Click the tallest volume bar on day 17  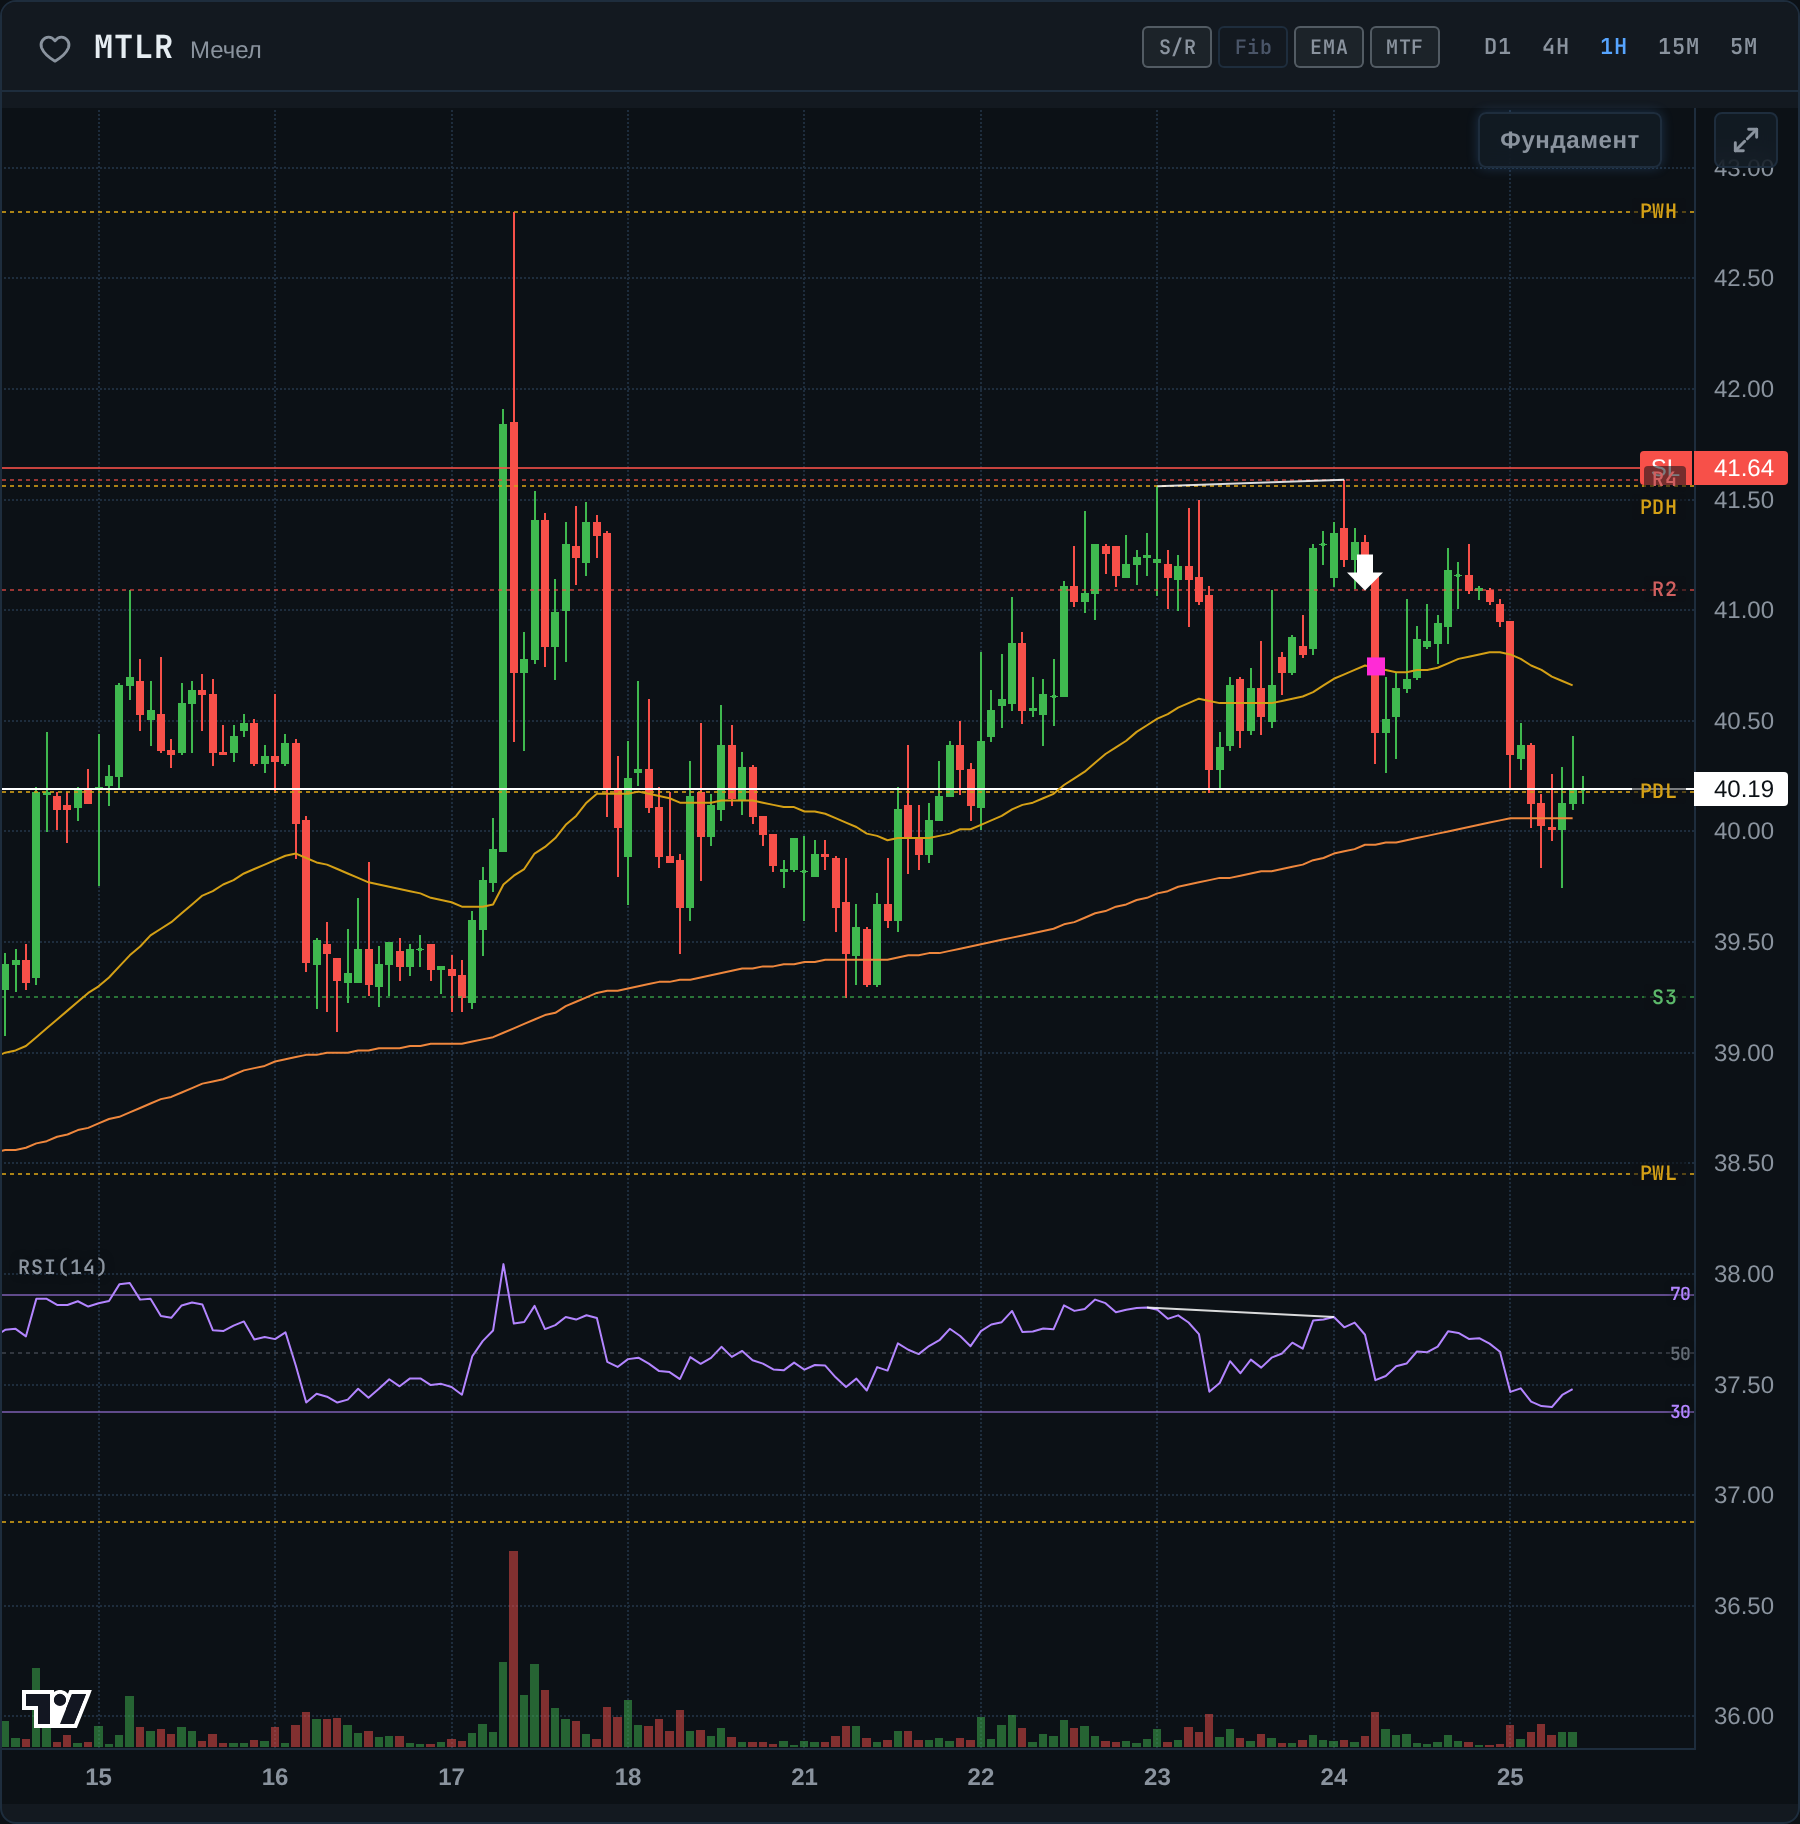(x=513, y=1648)
